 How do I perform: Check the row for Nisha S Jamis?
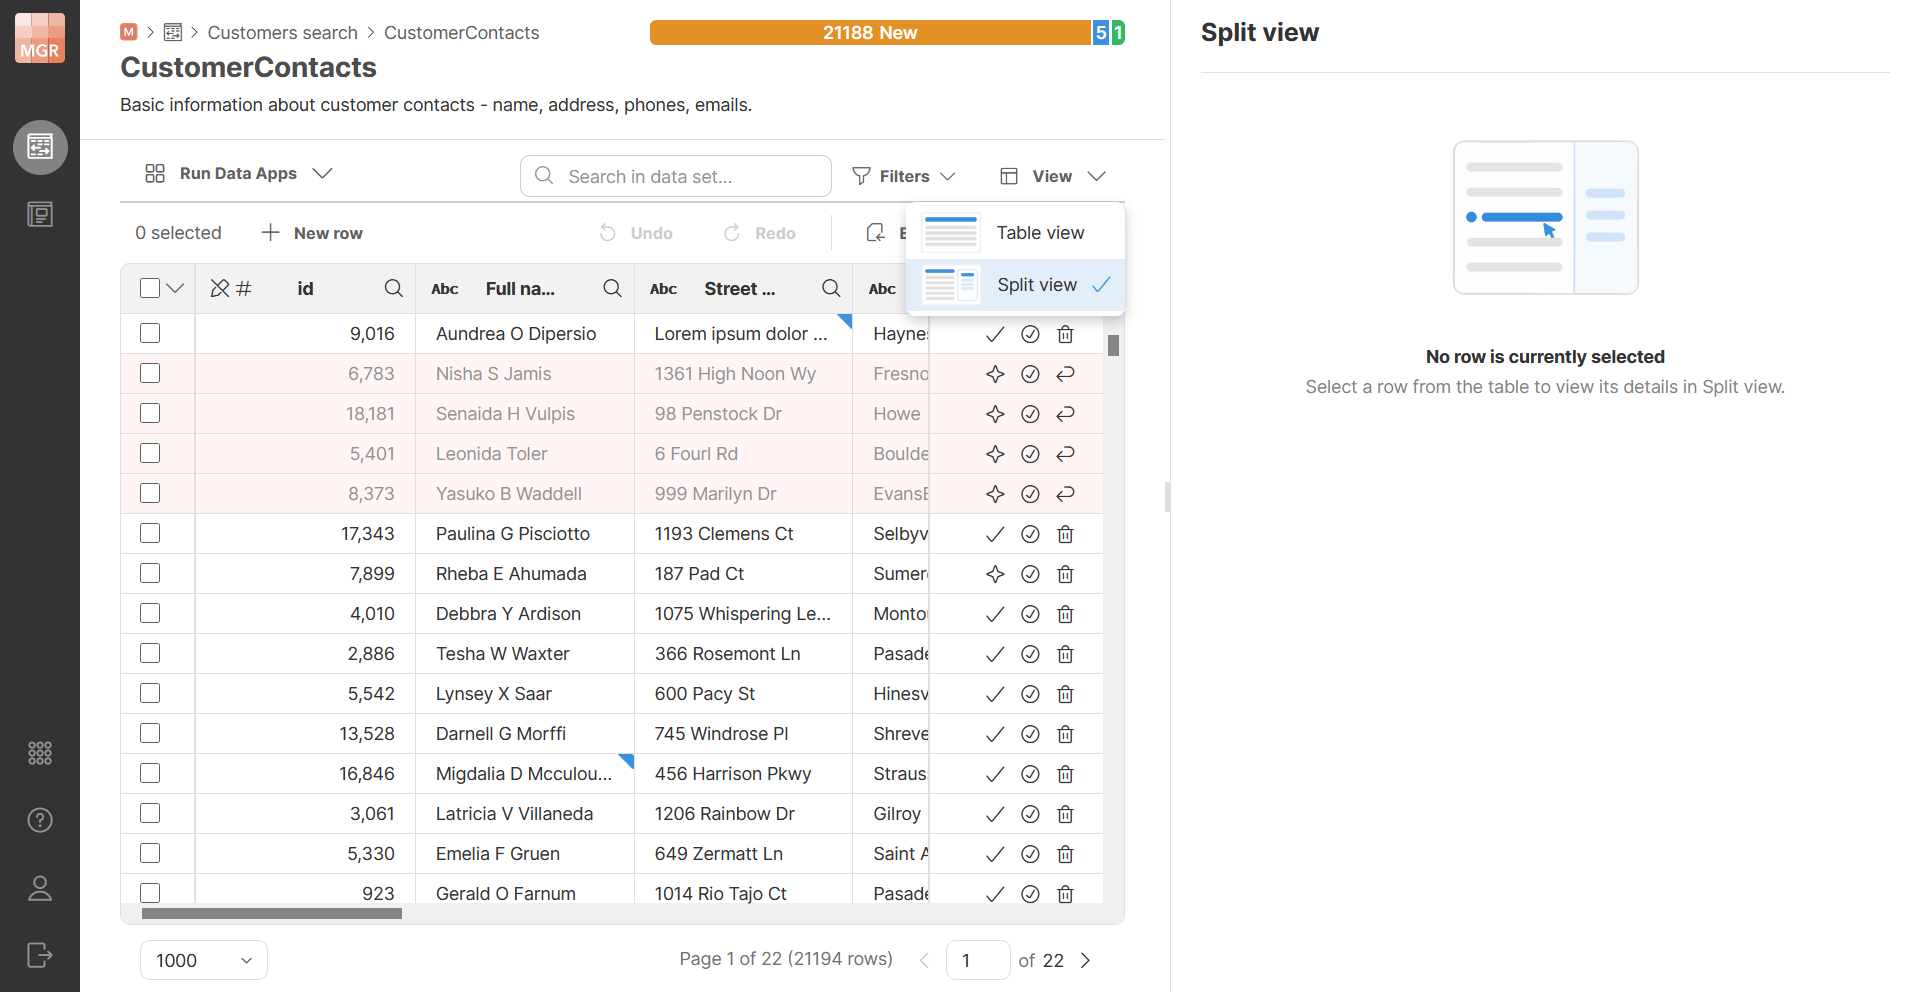[150, 373]
